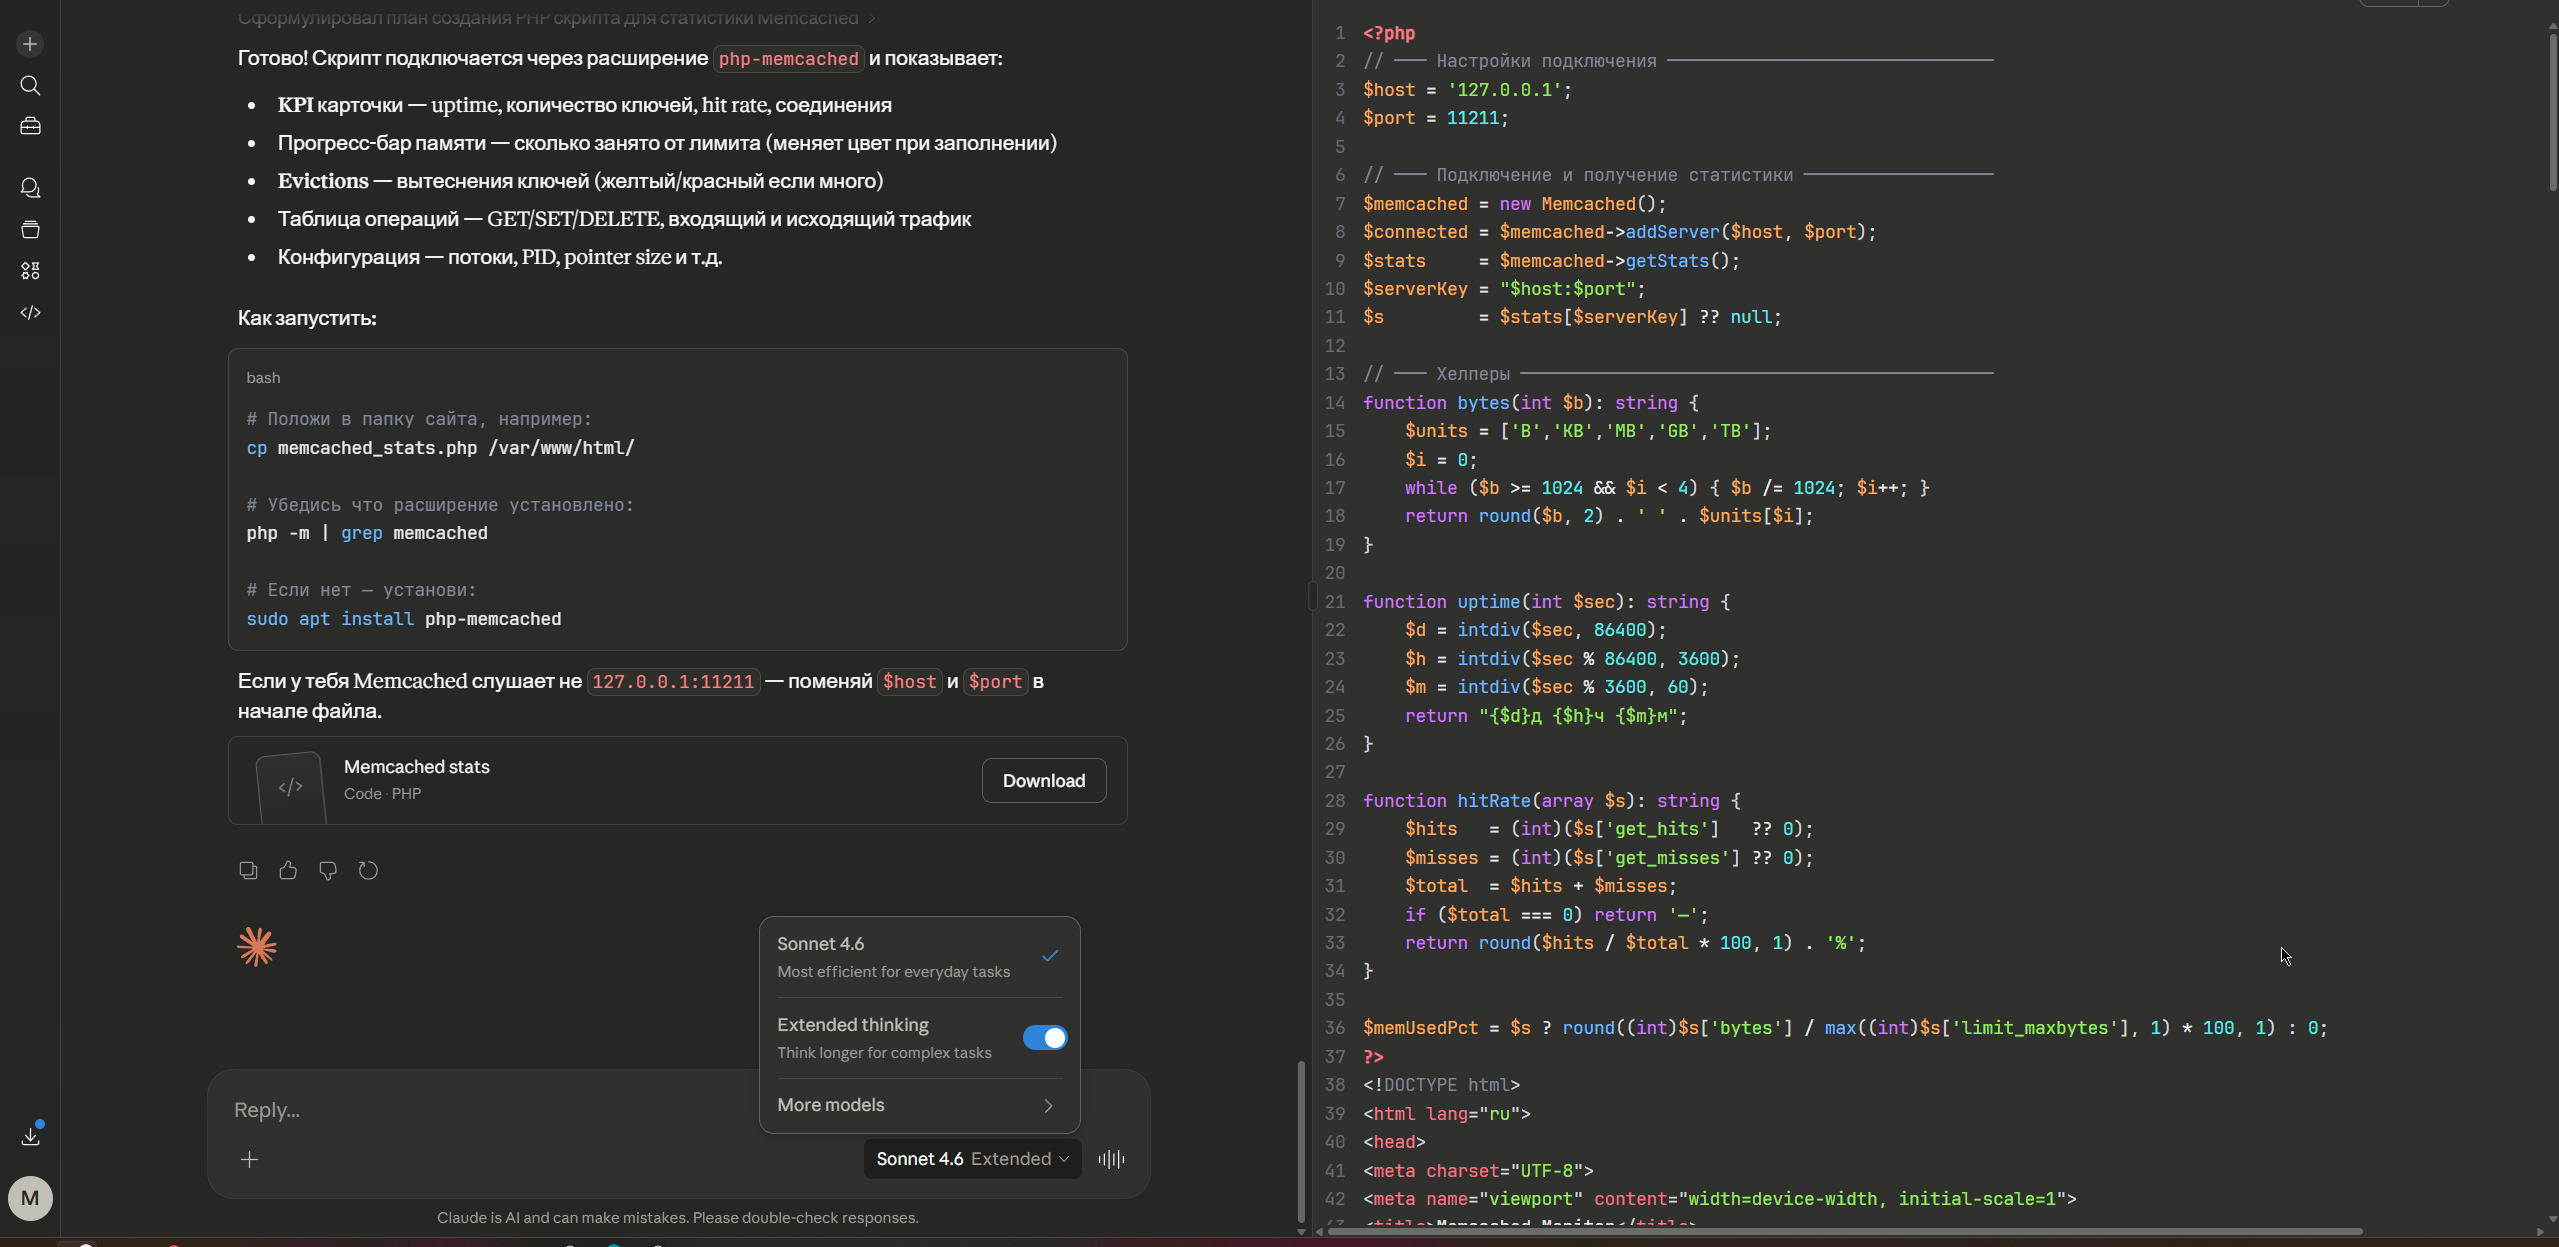Open the code brackets icon in the sidebar
The width and height of the screenshot is (2559, 1247).
tap(30, 313)
